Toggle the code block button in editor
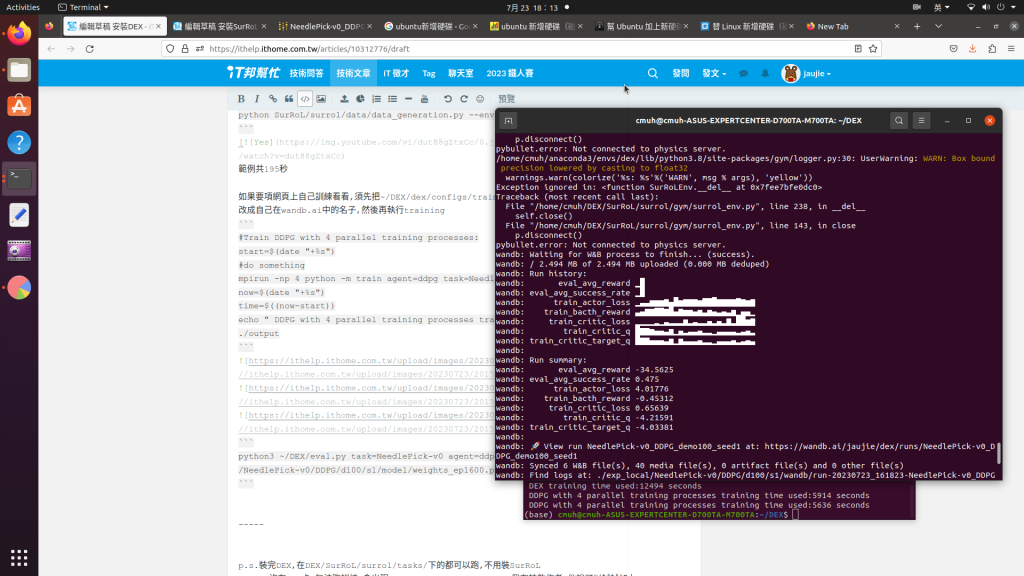The image size is (1024, 576). 305,99
